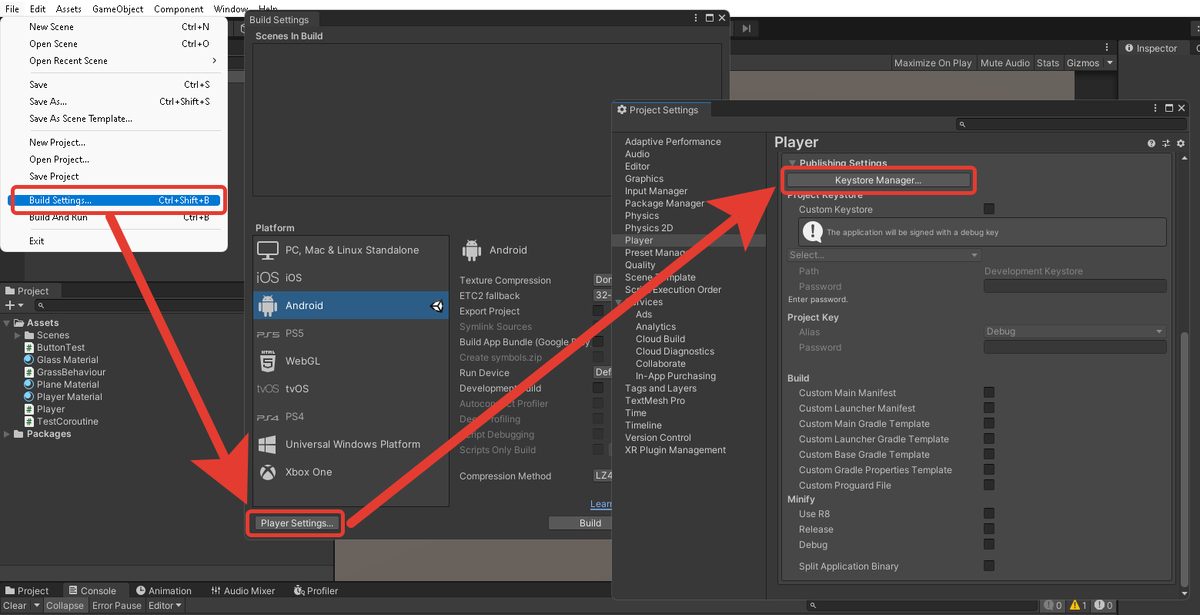Select Build Settings... in File menu

coord(117,200)
